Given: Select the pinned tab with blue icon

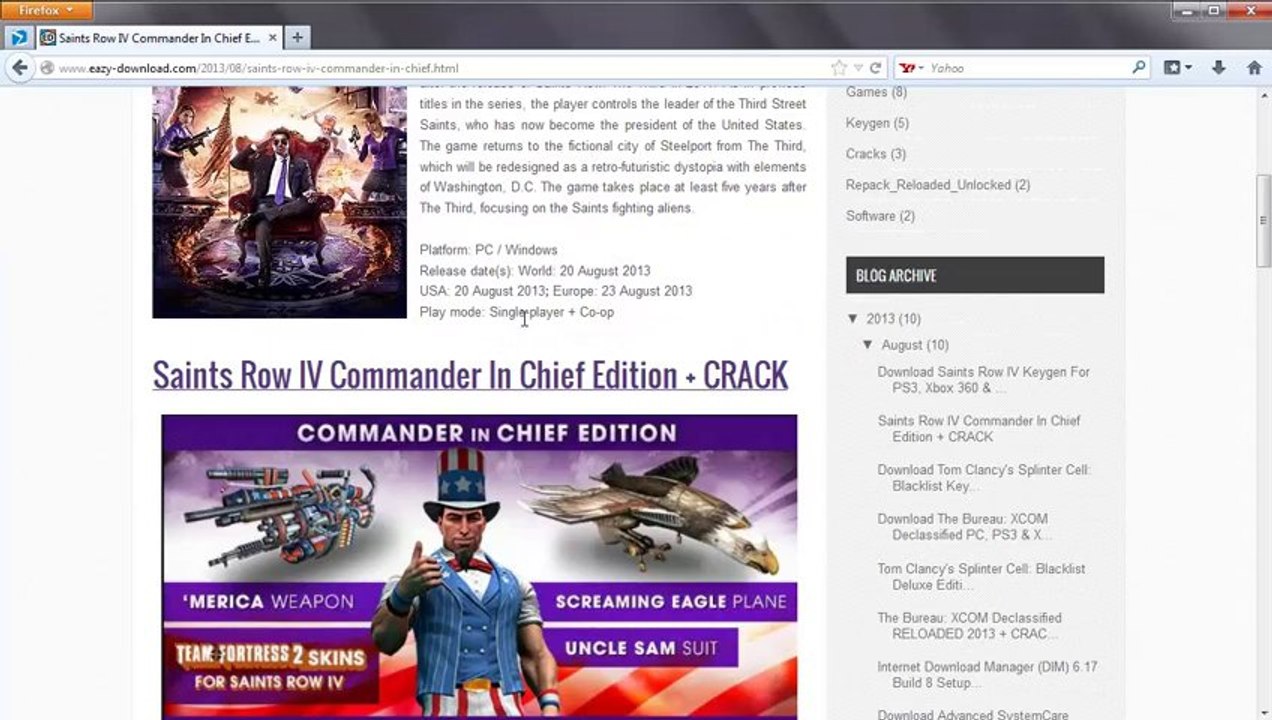Looking at the screenshot, I should [18, 38].
